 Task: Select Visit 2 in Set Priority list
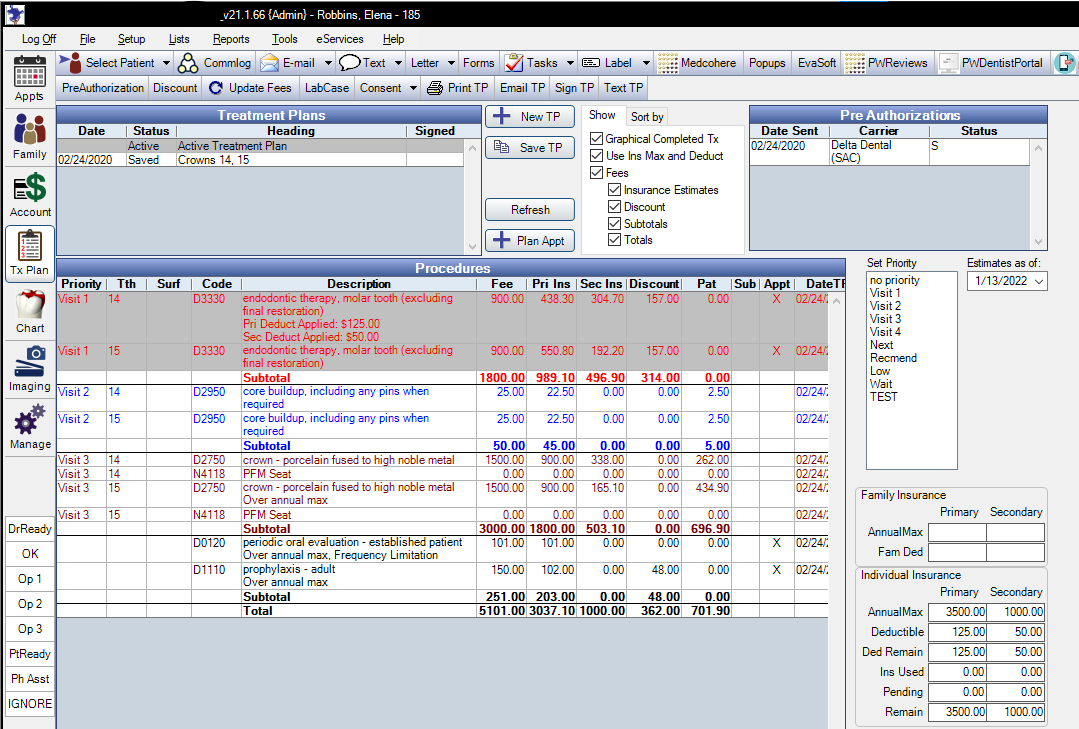click(885, 306)
